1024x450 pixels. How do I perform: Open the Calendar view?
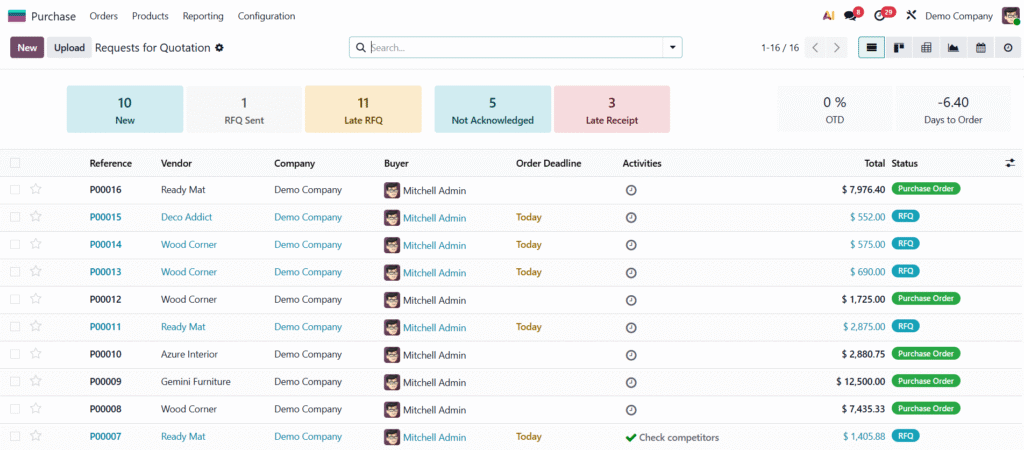980,48
